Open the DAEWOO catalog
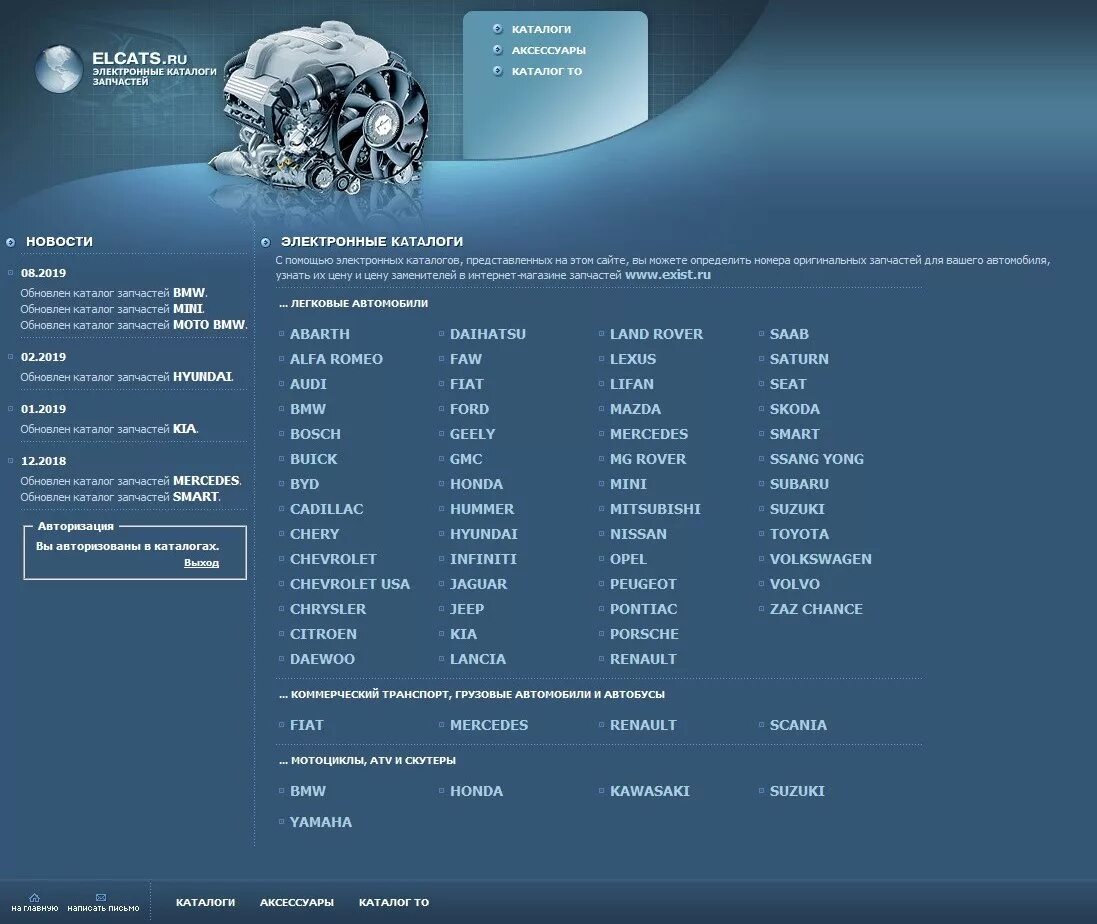1097x924 pixels. 323,659
